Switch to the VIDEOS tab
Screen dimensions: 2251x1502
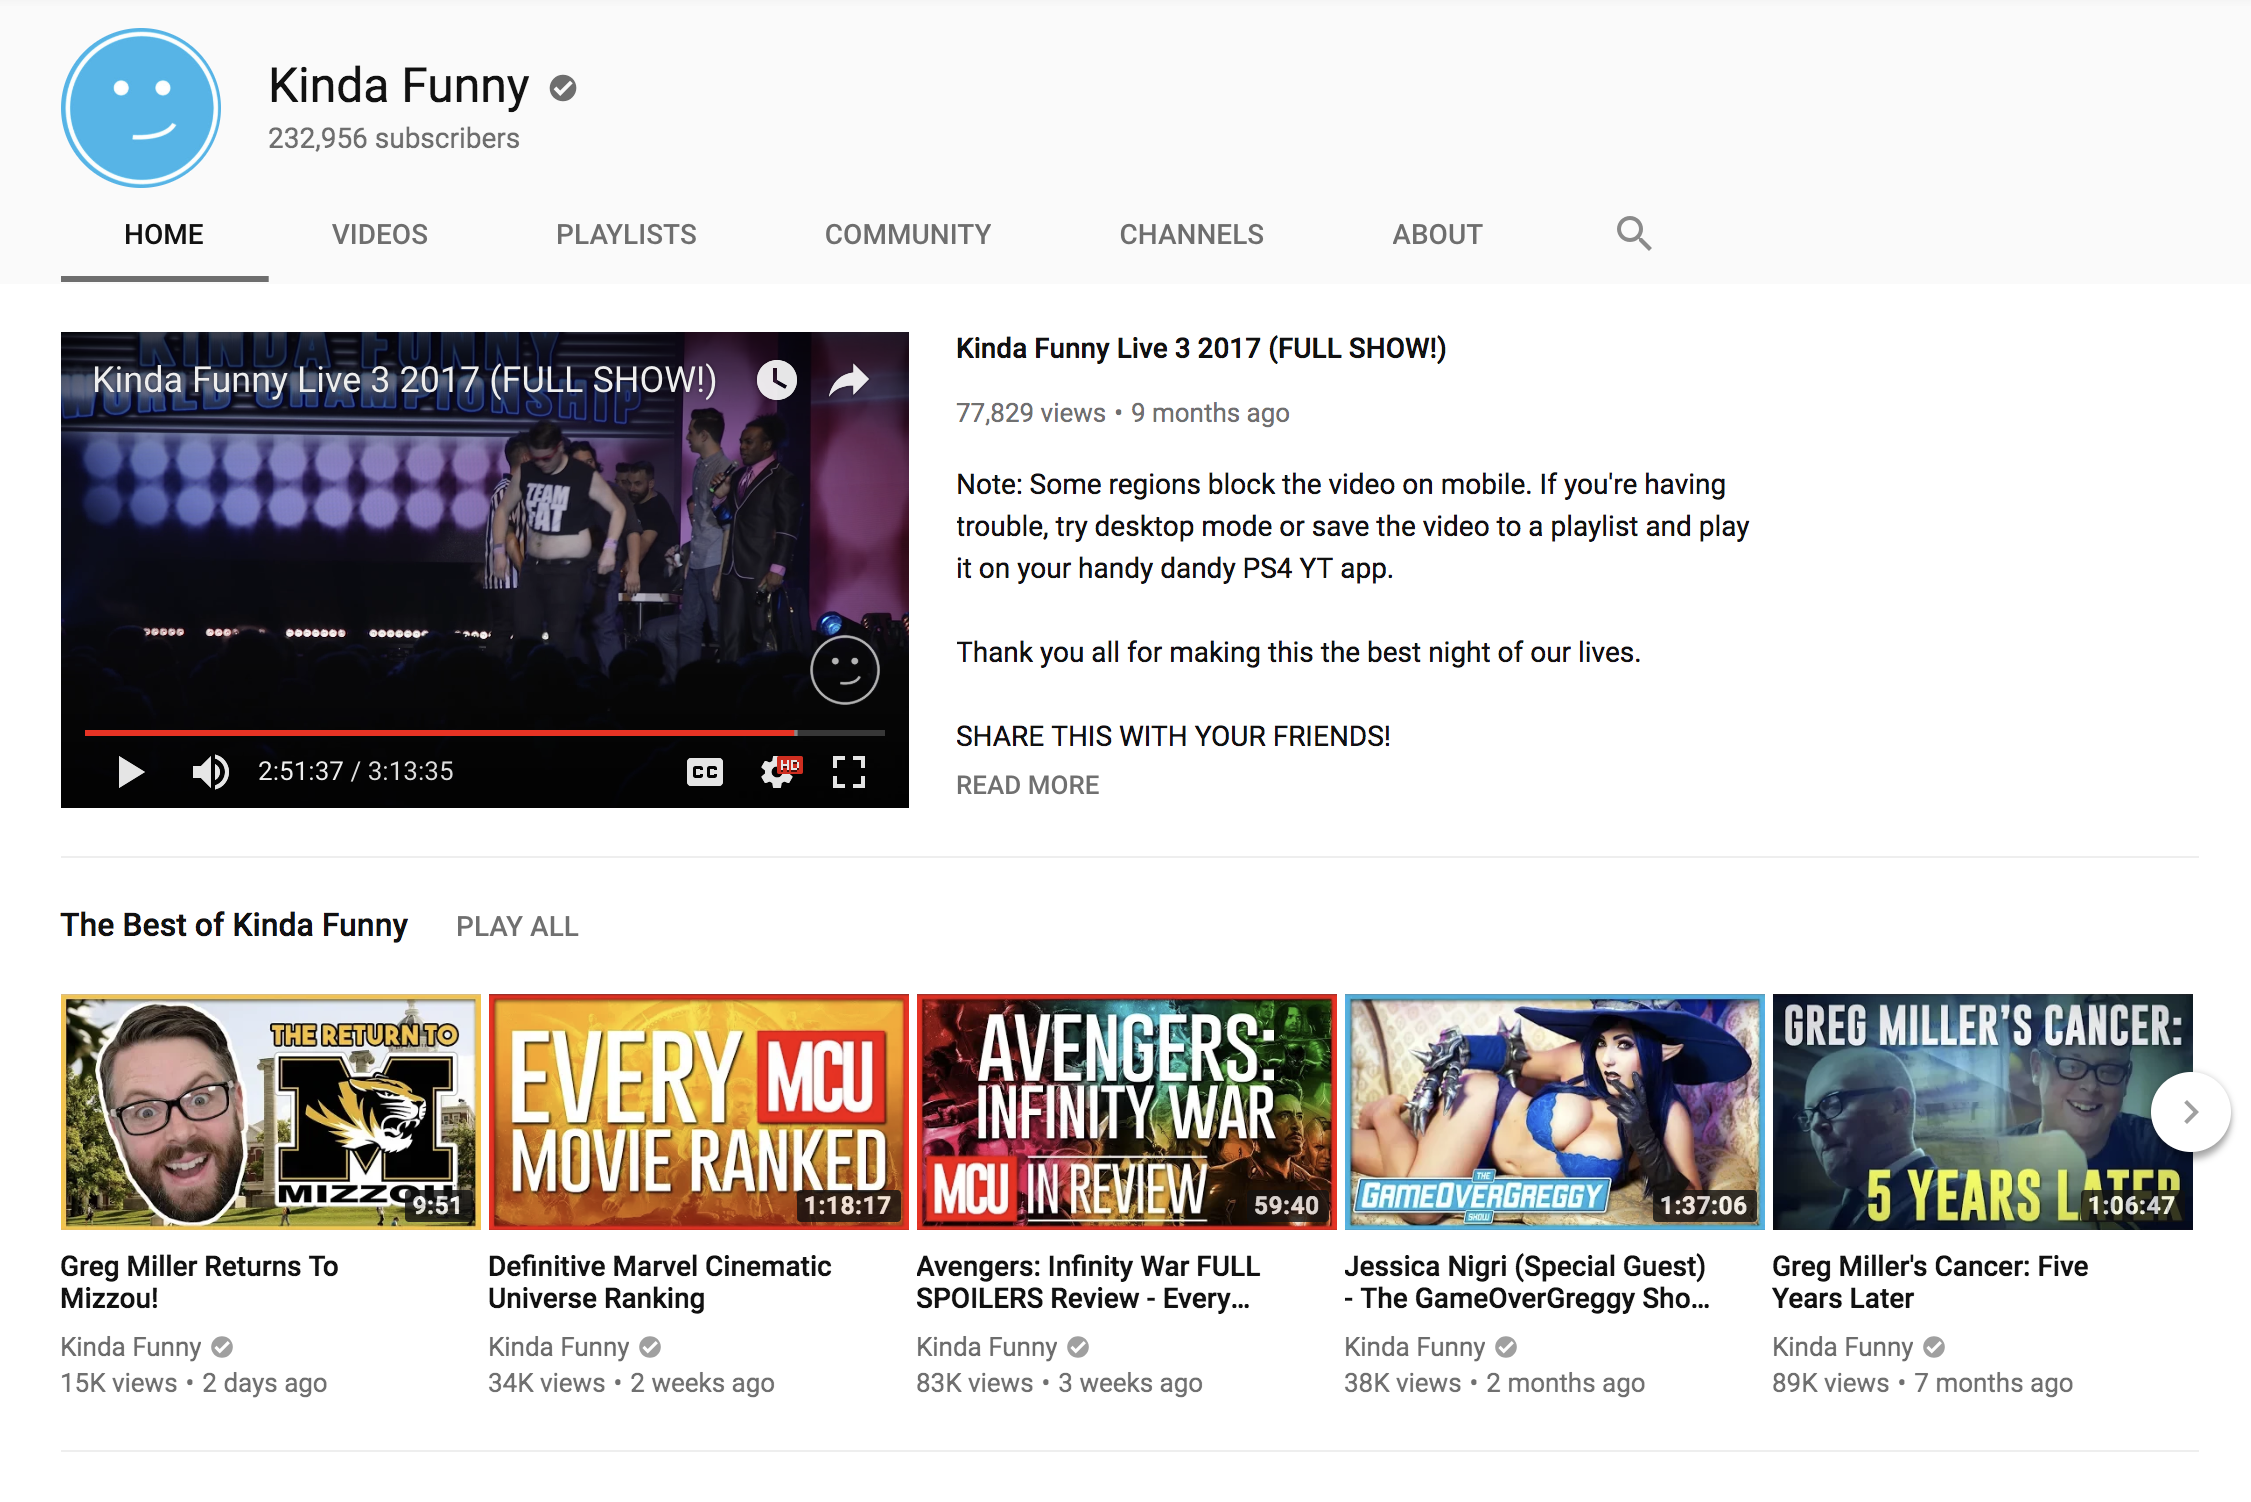coord(380,233)
